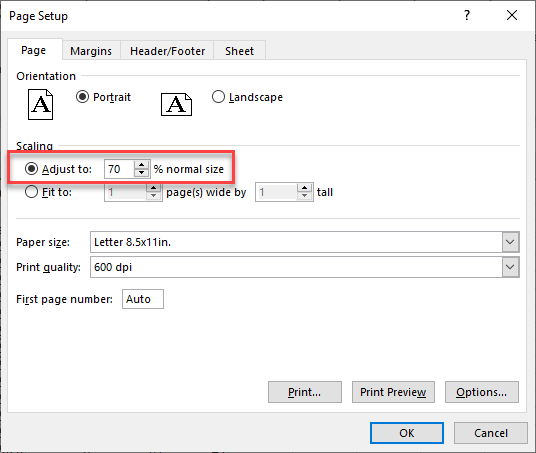536x453 pixels.
Task: Switch to the Margins tab
Action: 91,51
